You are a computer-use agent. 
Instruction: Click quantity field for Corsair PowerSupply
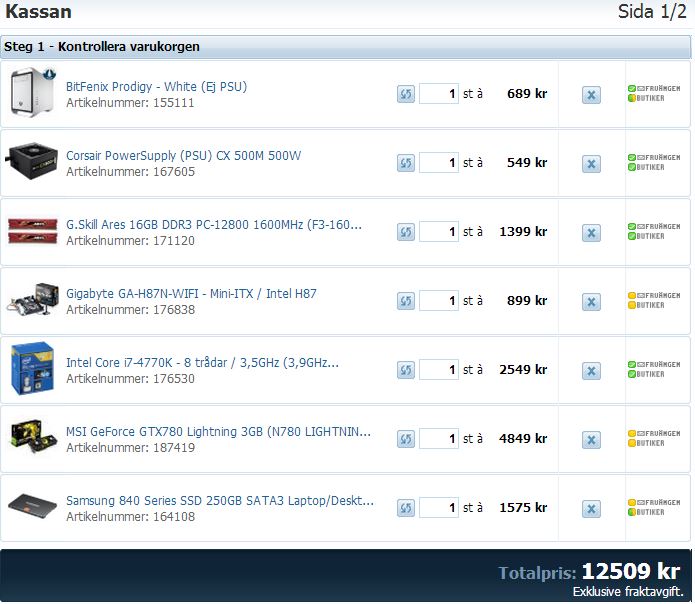pyautogui.click(x=439, y=163)
